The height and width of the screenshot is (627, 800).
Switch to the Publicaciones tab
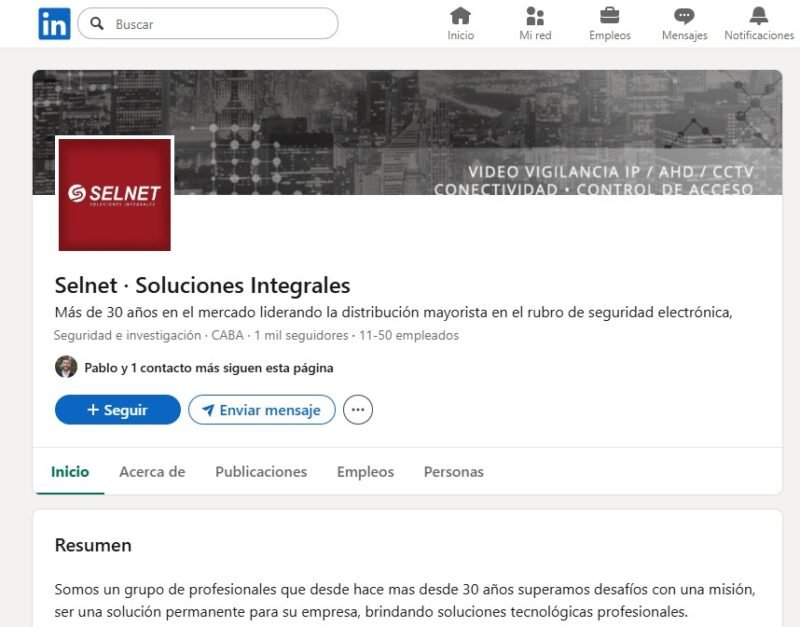click(x=261, y=472)
